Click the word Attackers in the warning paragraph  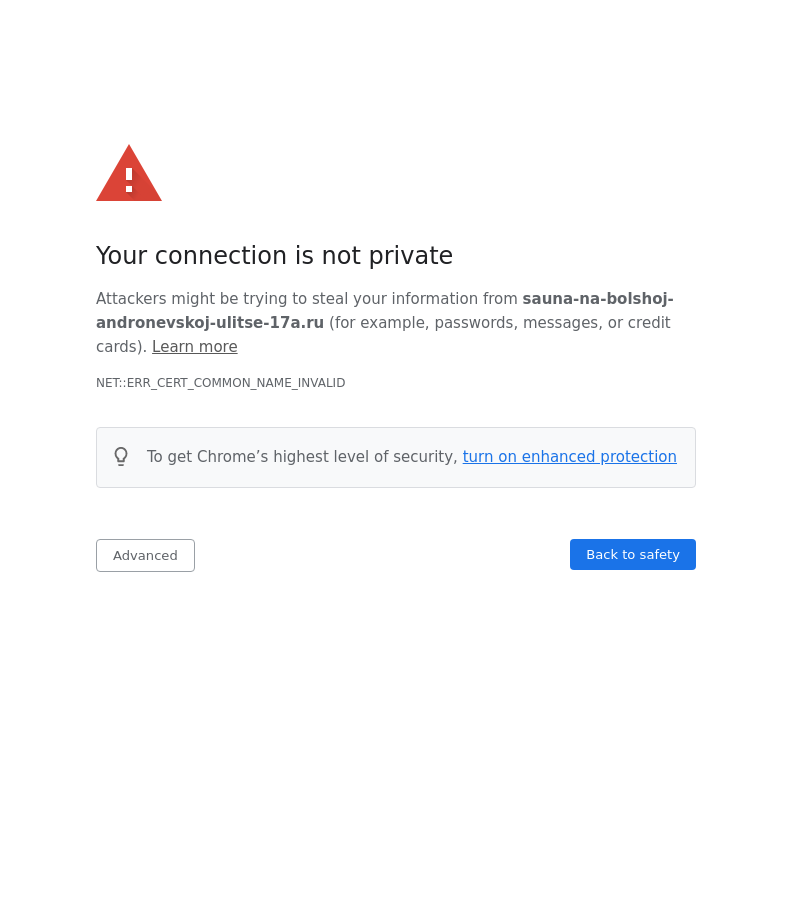click(131, 299)
